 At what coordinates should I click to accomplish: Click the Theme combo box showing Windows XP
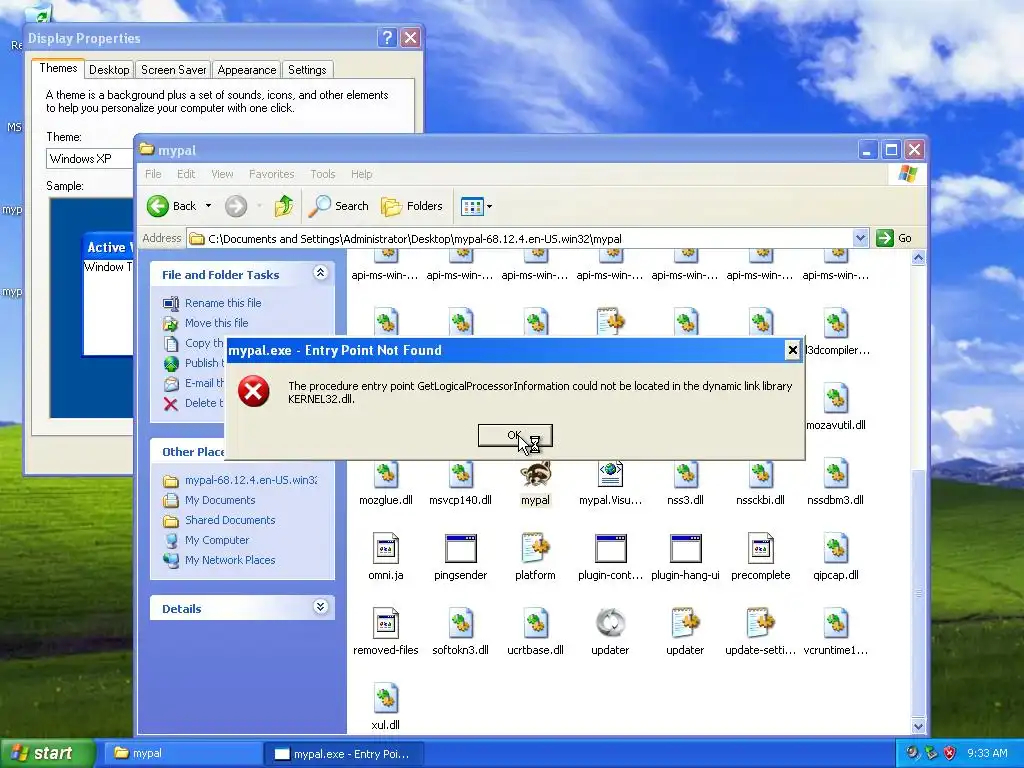tap(90, 159)
